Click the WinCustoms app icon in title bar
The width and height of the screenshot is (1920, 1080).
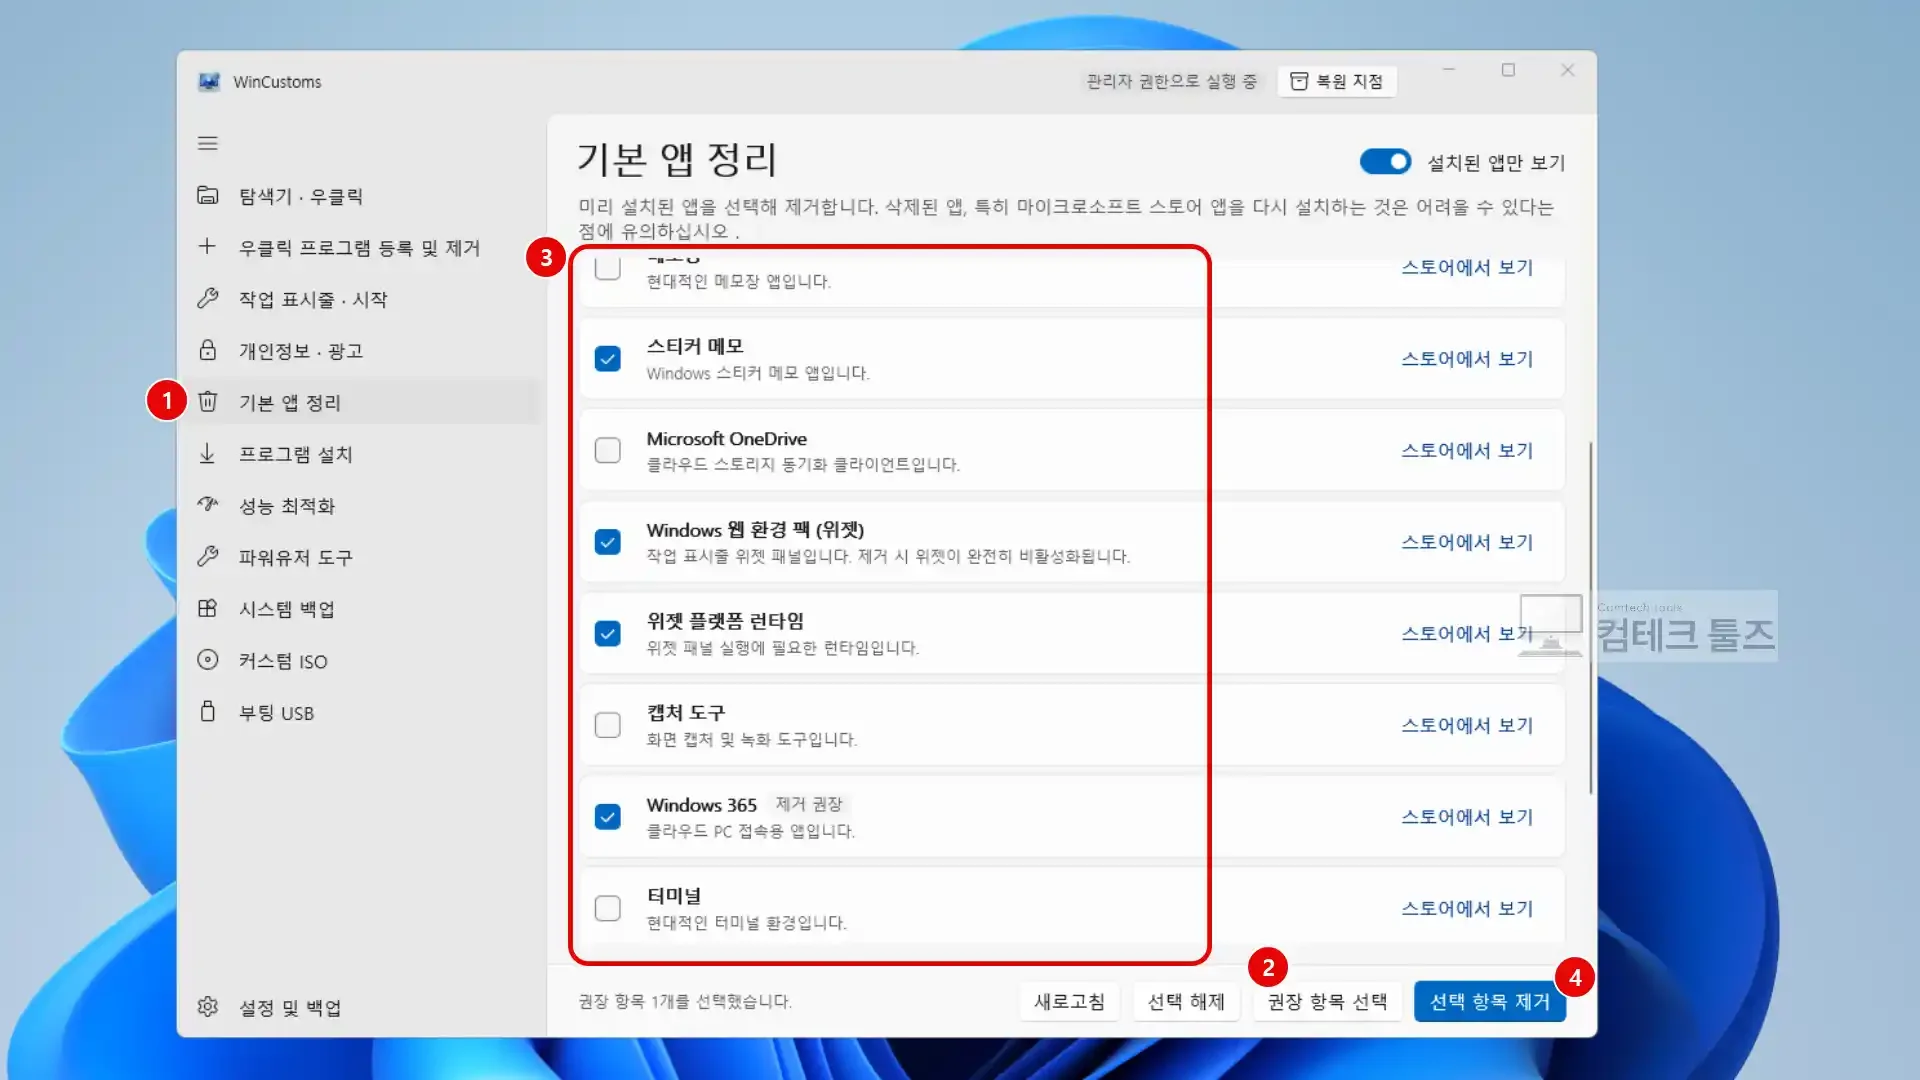tap(209, 82)
